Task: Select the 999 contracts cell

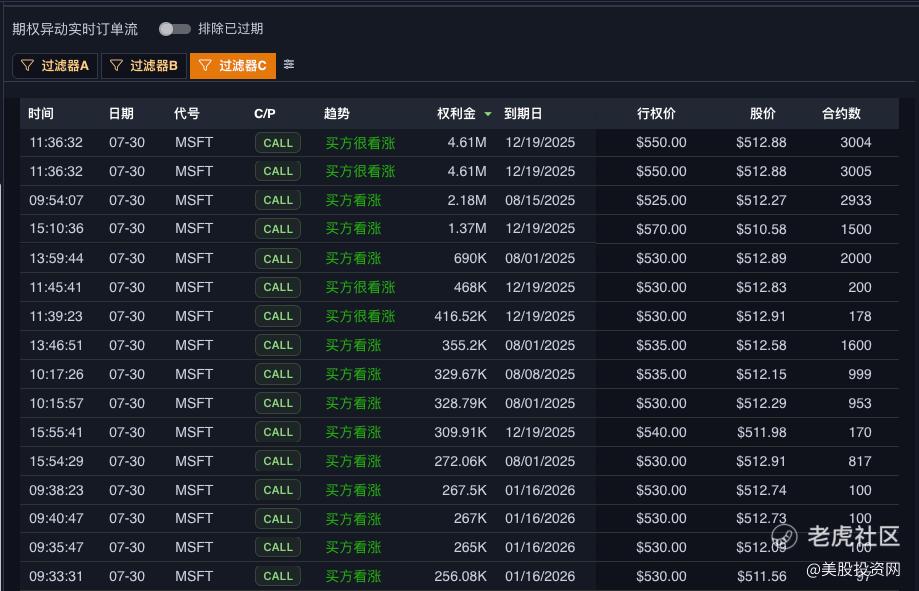Action: tap(860, 374)
